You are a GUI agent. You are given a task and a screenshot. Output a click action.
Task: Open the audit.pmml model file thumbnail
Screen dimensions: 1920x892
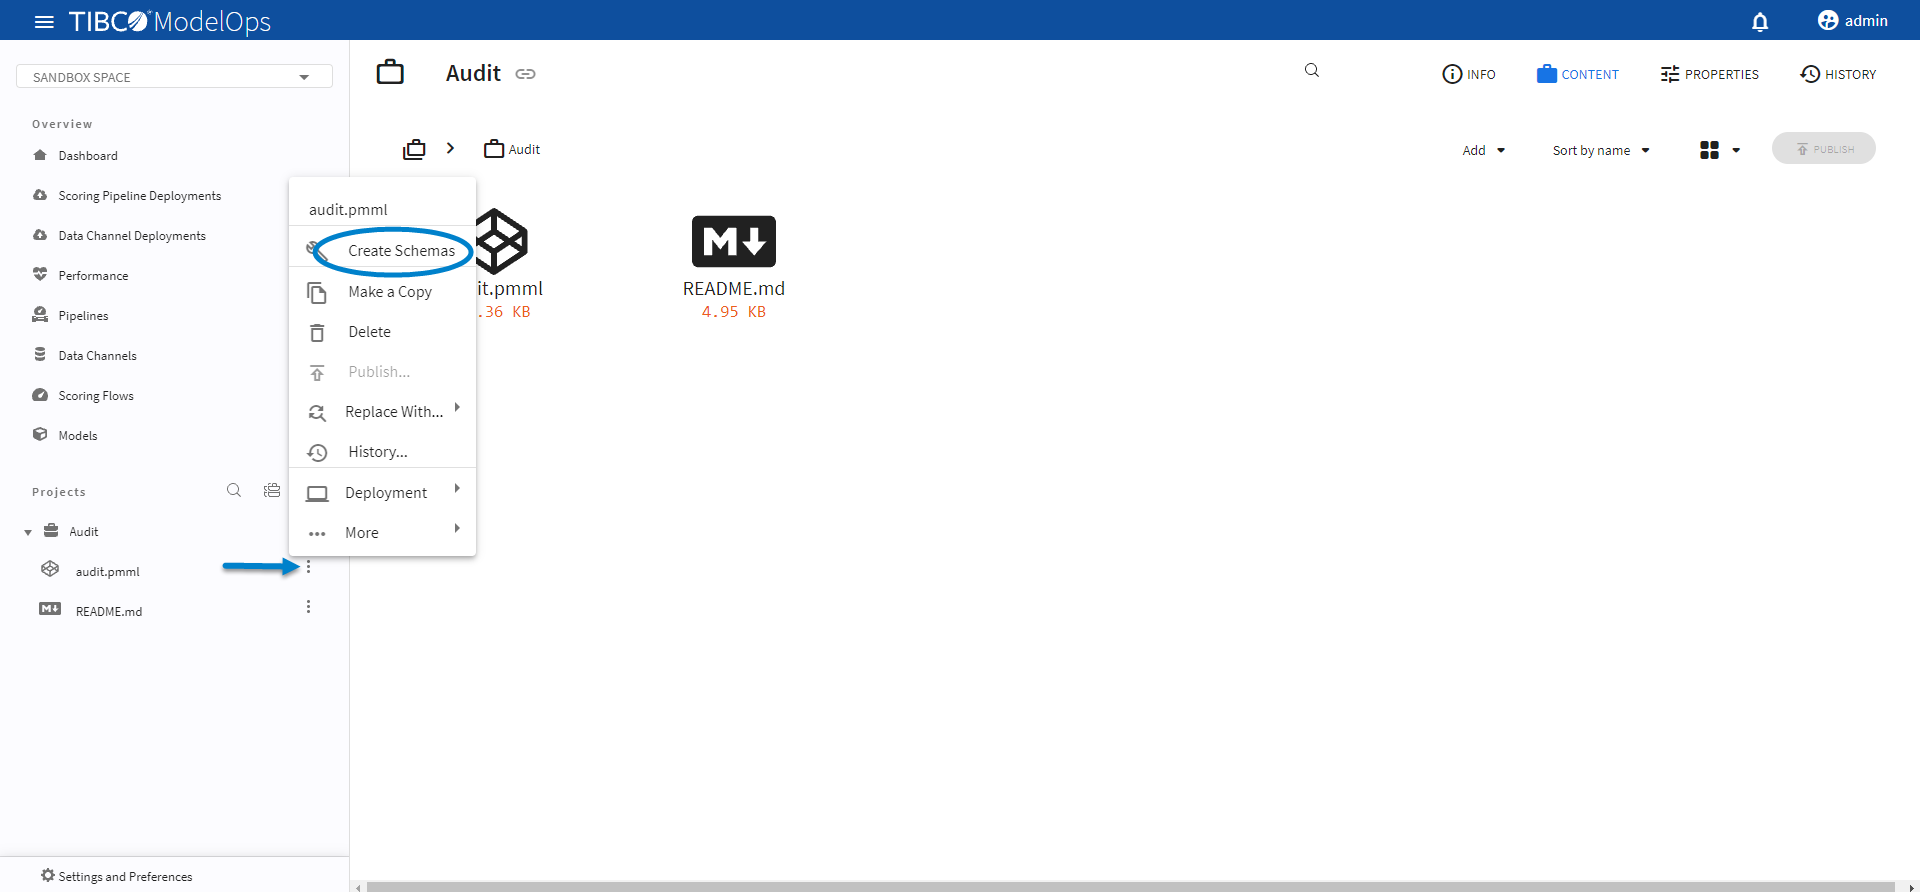[501, 241]
